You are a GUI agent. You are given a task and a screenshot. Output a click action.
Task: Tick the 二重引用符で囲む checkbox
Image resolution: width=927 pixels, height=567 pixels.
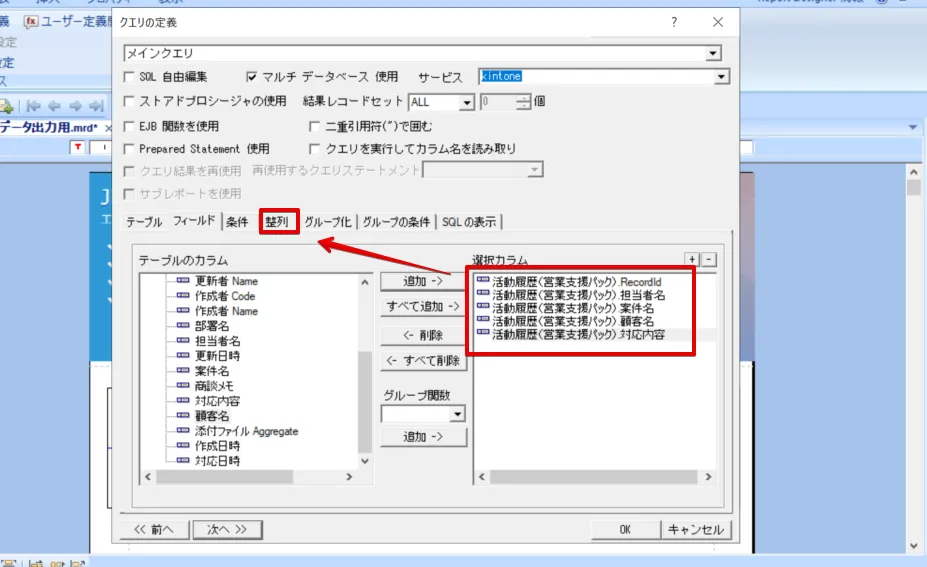316,126
